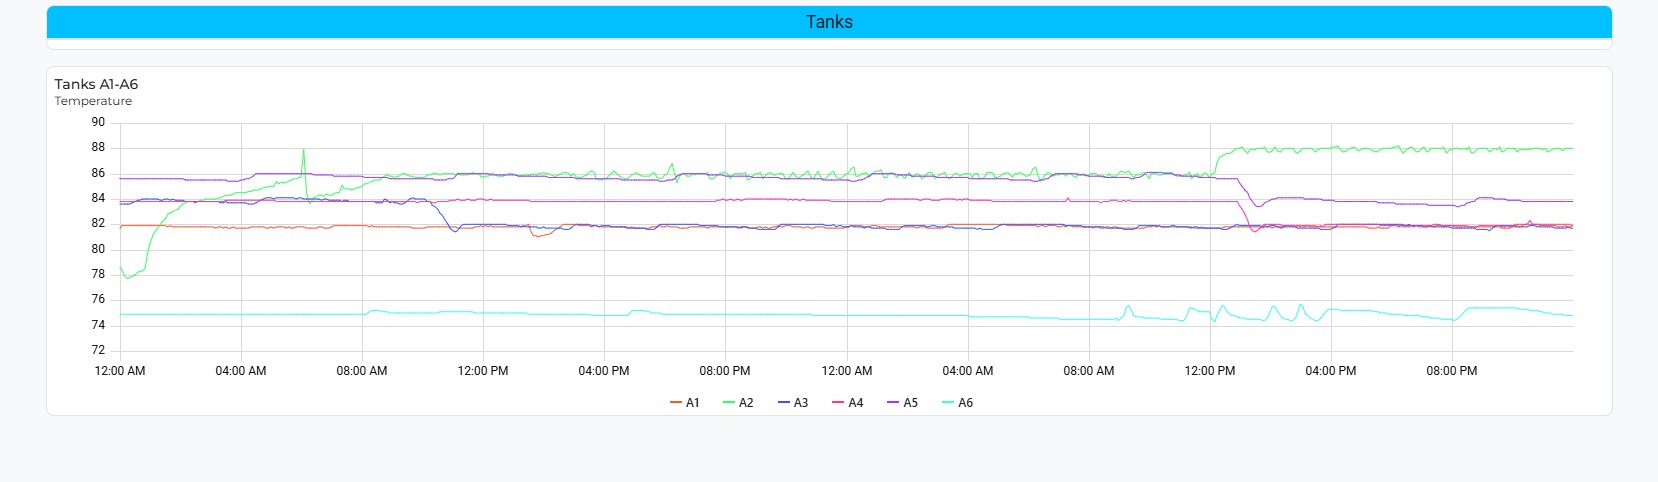The image size is (1658, 482).
Task: Click the green A2 legend line marker
Action: [x=729, y=403]
